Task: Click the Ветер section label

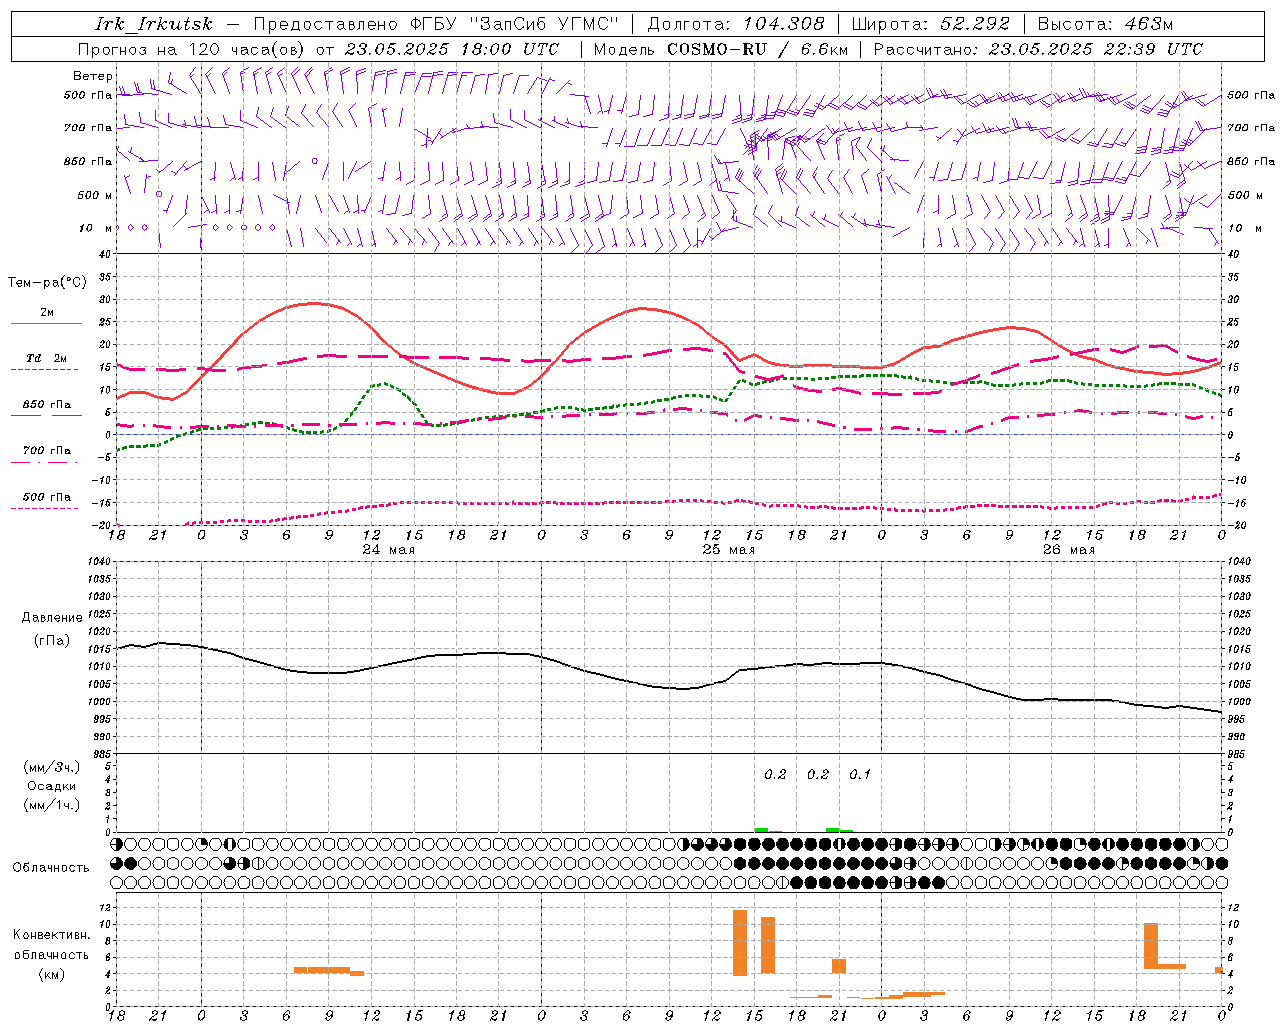Action: 92,76
